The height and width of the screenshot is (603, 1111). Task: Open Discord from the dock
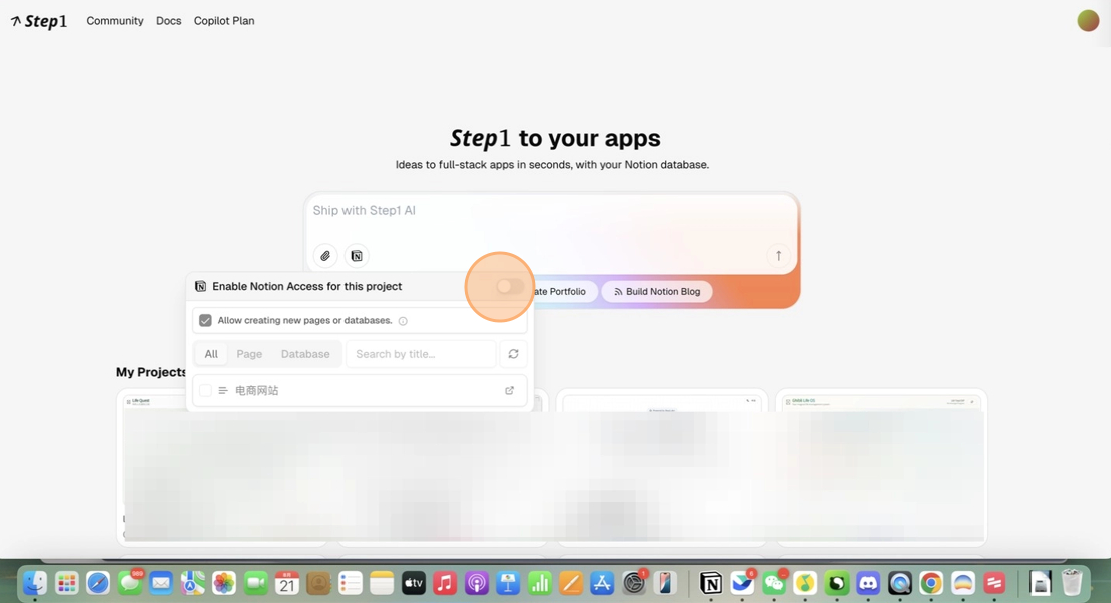click(x=868, y=582)
